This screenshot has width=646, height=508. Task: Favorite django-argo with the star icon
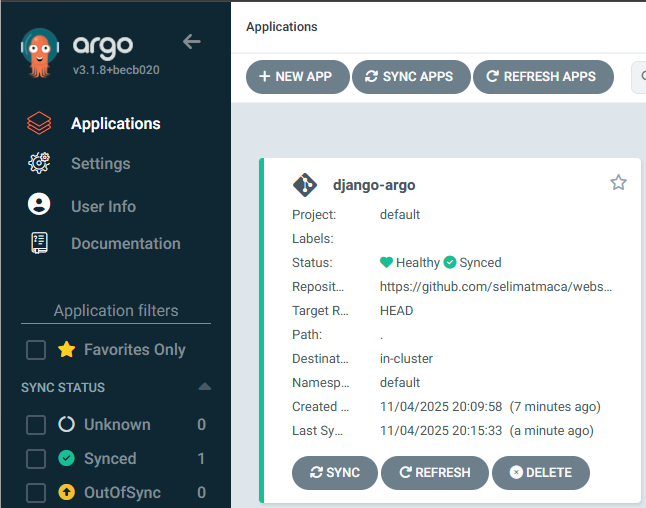[618, 182]
